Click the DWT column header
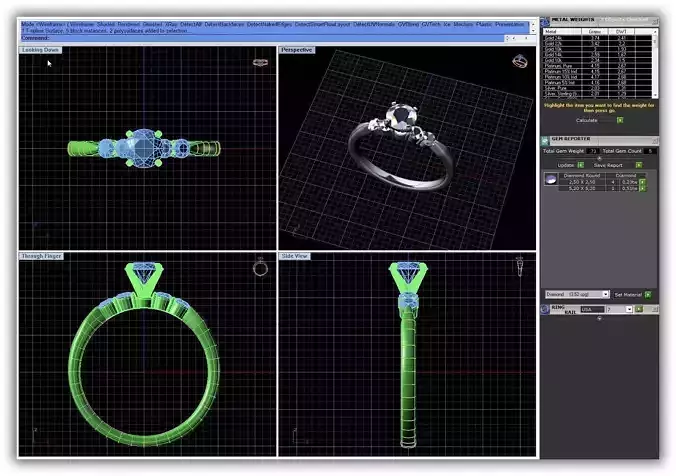Image resolution: width=676 pixels, height=476 pixels. pos(621,31)
